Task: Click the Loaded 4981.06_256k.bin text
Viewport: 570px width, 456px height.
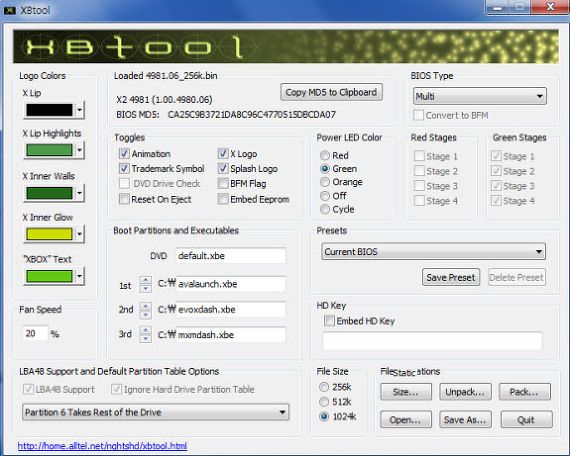Action: [x=166, y=76]
